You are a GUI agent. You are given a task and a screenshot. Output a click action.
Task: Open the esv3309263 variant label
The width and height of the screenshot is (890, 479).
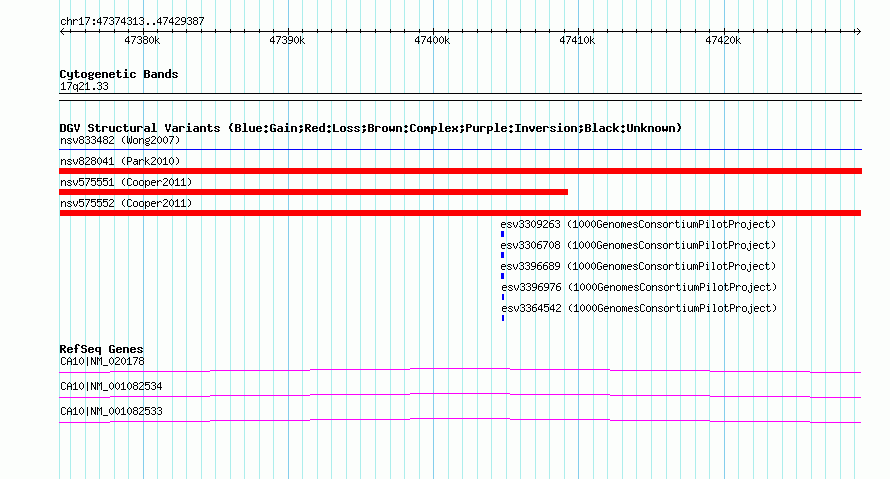point(638,224)
